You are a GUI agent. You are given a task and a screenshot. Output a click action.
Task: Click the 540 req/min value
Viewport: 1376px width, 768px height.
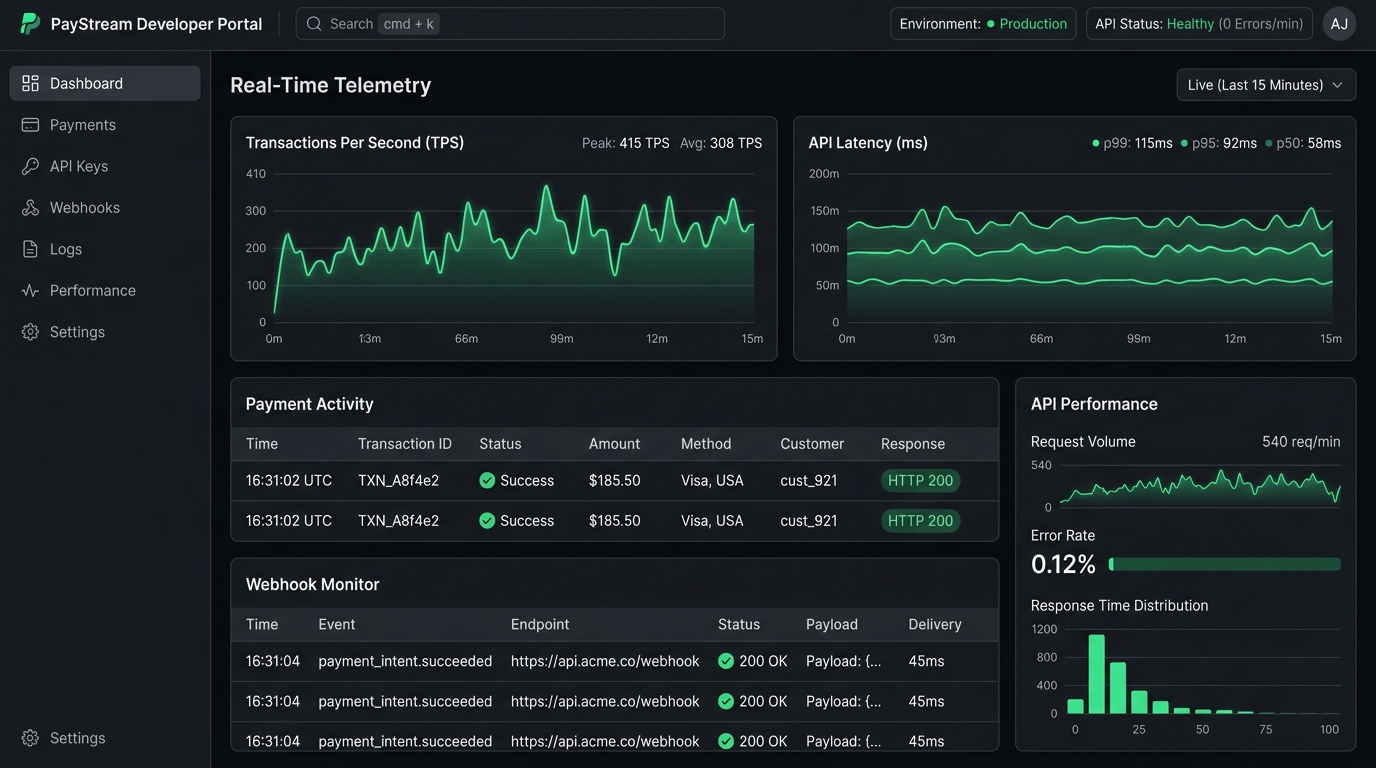click(1301, 442)
